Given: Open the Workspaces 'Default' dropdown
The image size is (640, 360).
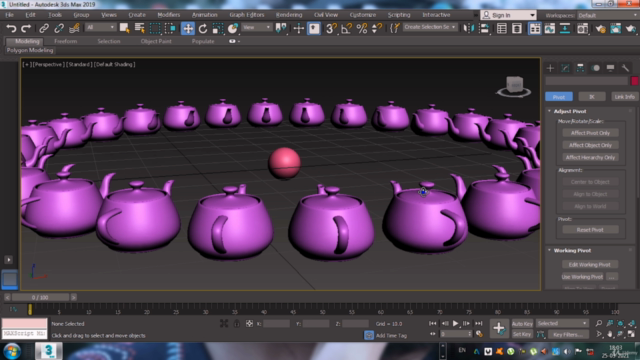Looking at the screenshot, I should (607, 16).
